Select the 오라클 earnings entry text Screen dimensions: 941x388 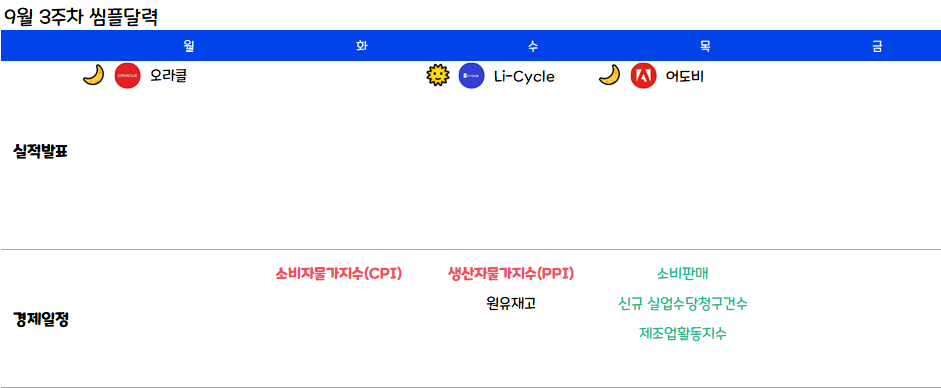(x=169, y=76)
